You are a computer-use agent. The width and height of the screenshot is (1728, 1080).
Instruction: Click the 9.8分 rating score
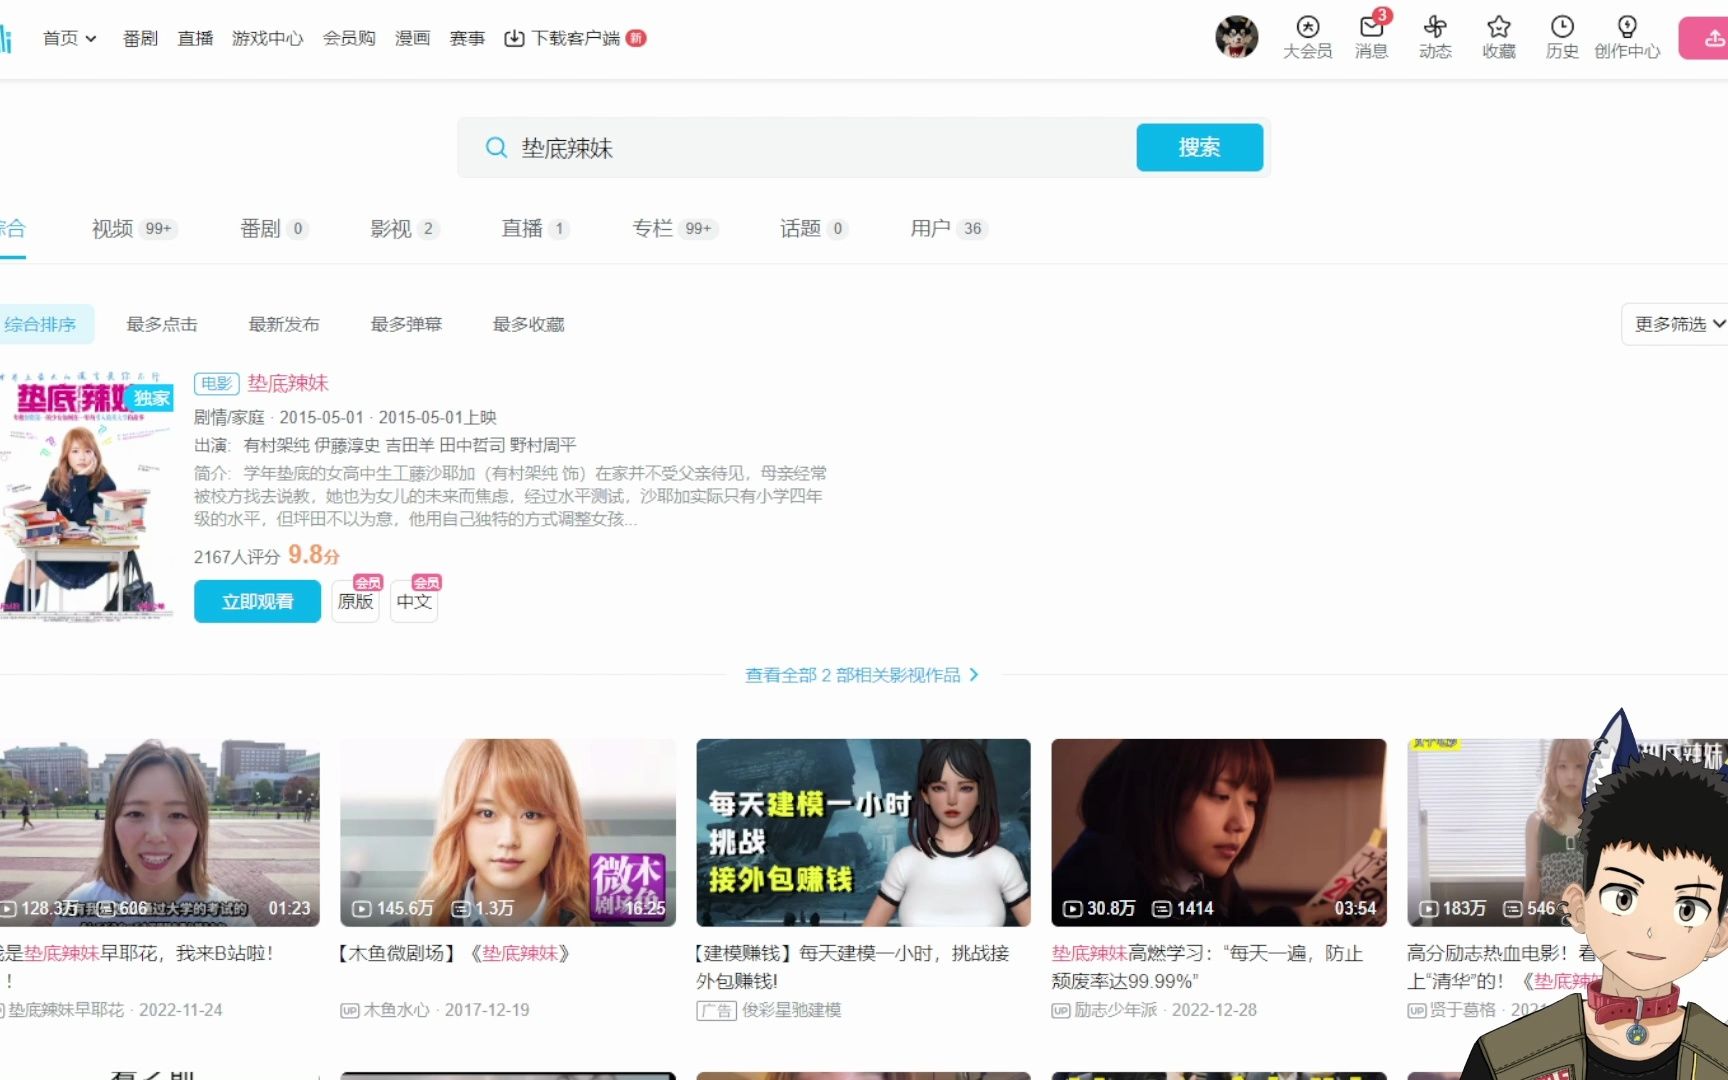coord(314,554)
